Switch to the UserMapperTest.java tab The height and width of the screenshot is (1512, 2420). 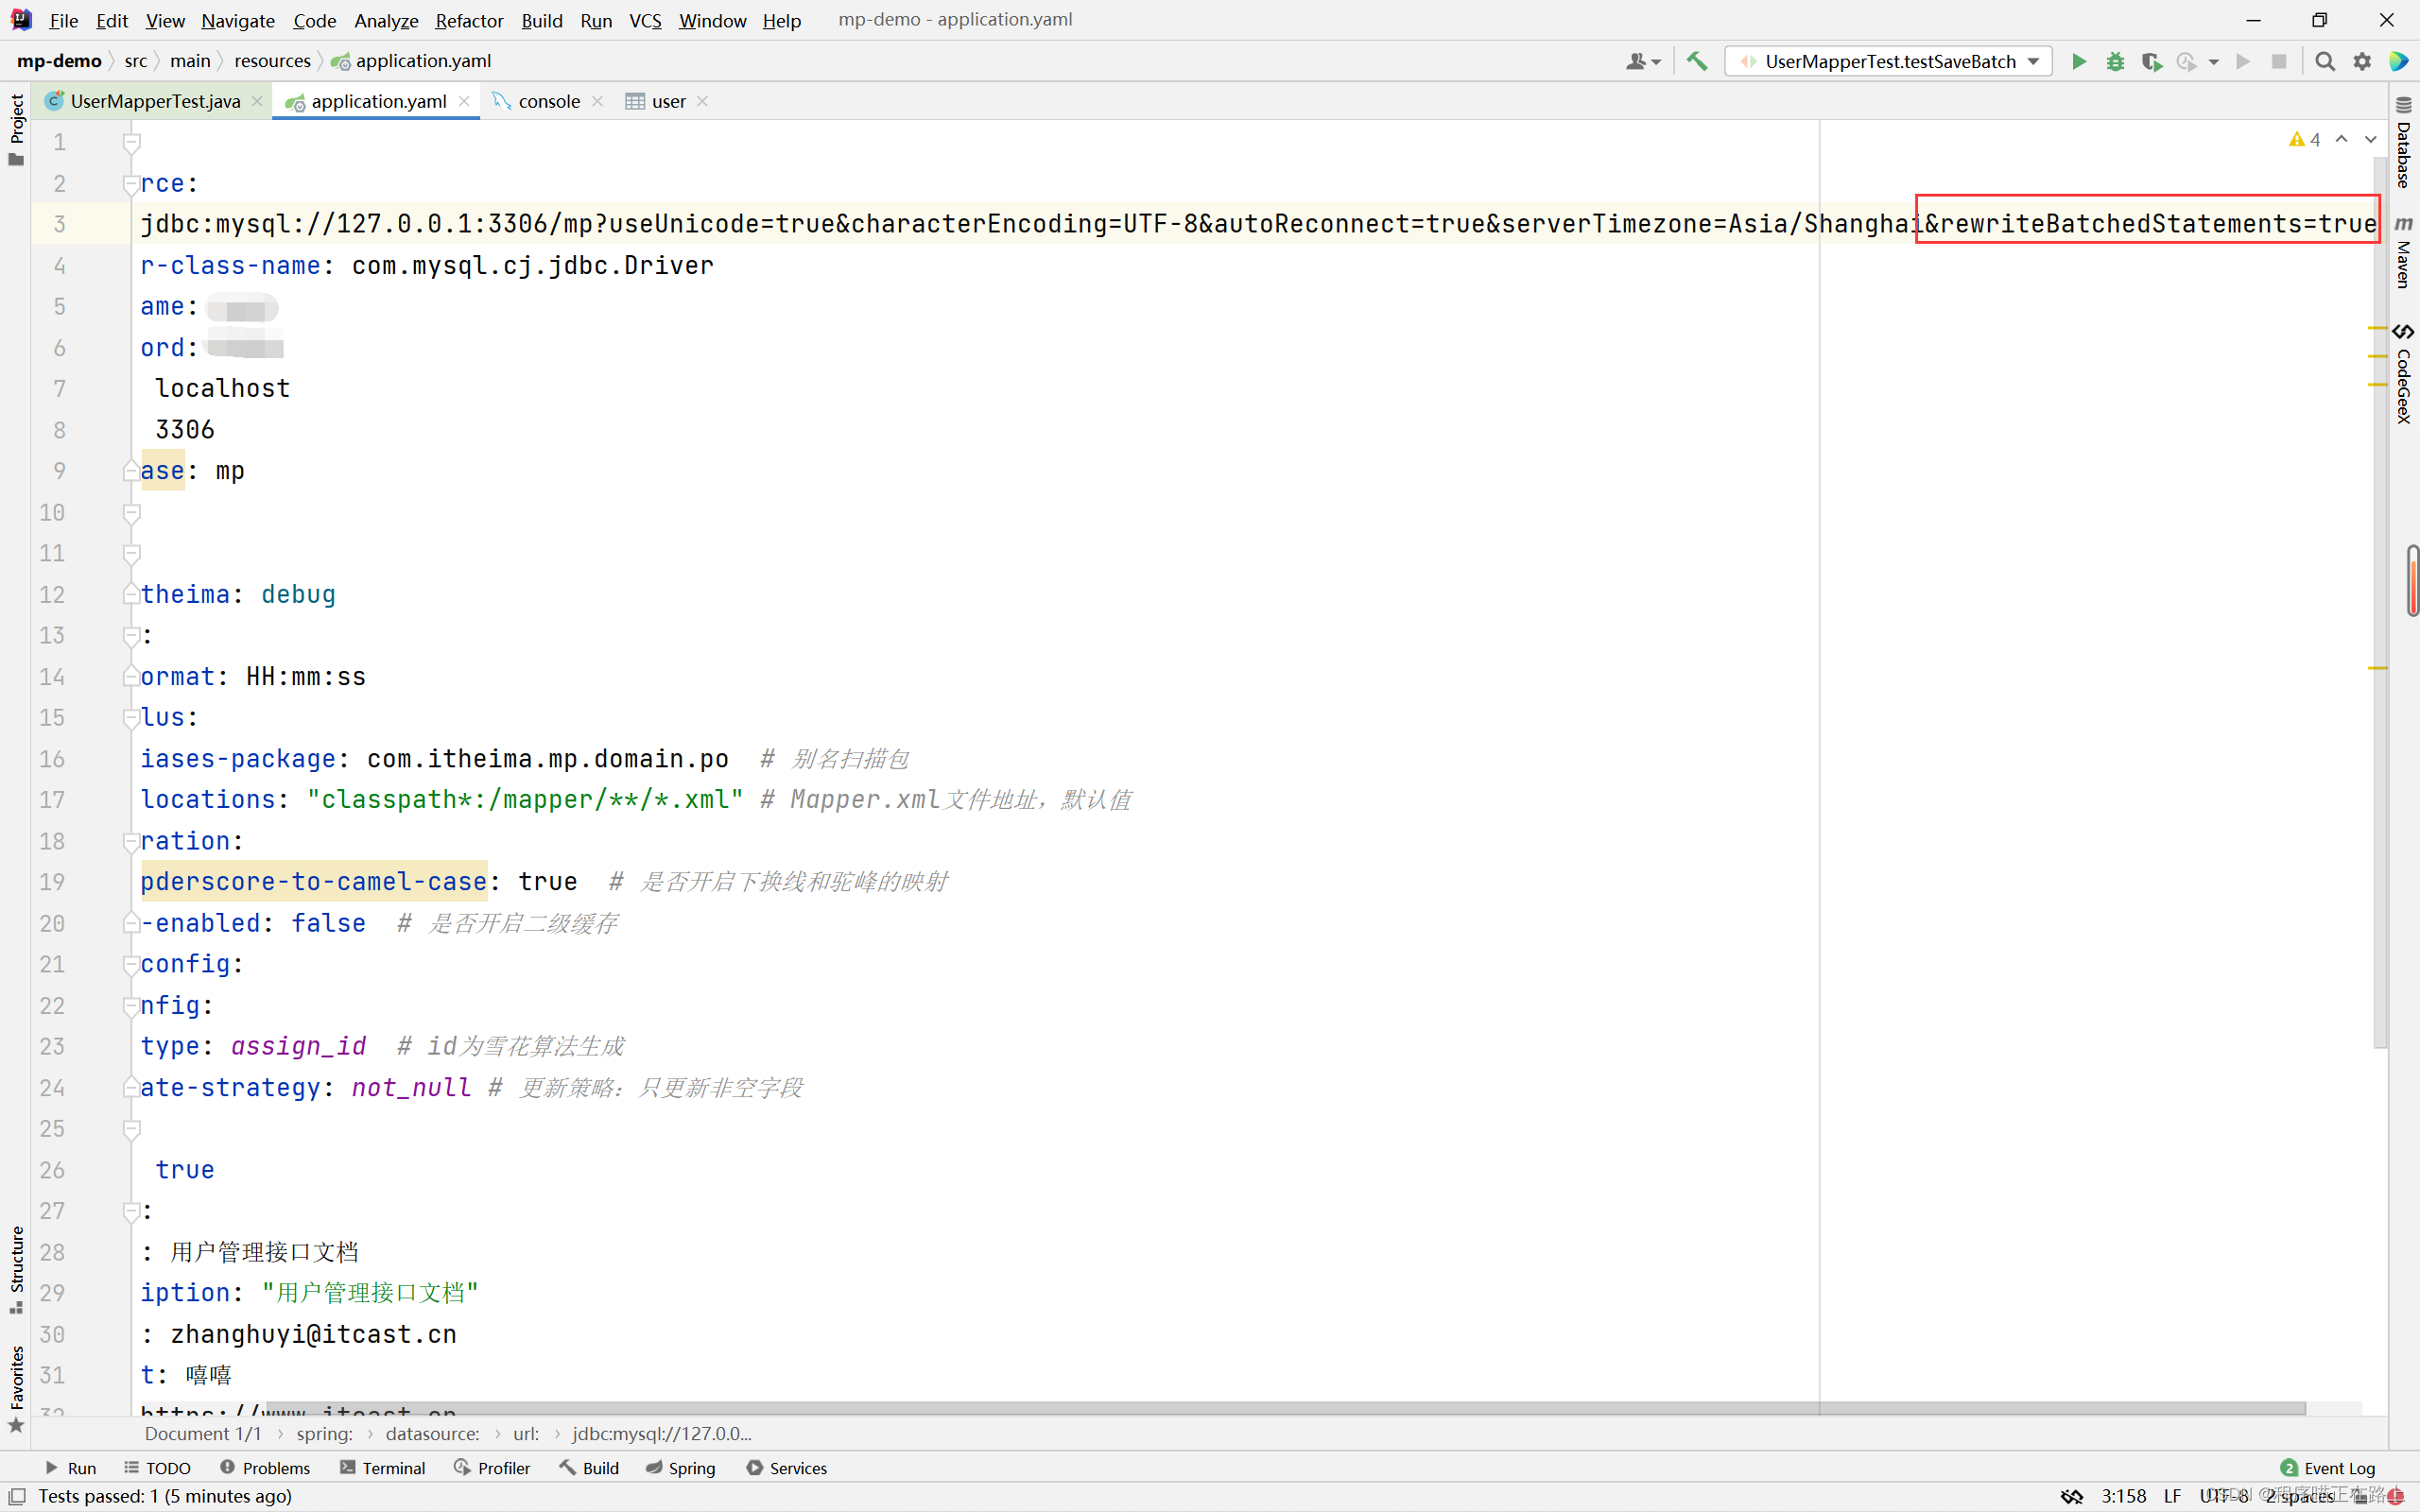(x=155, y=101)
